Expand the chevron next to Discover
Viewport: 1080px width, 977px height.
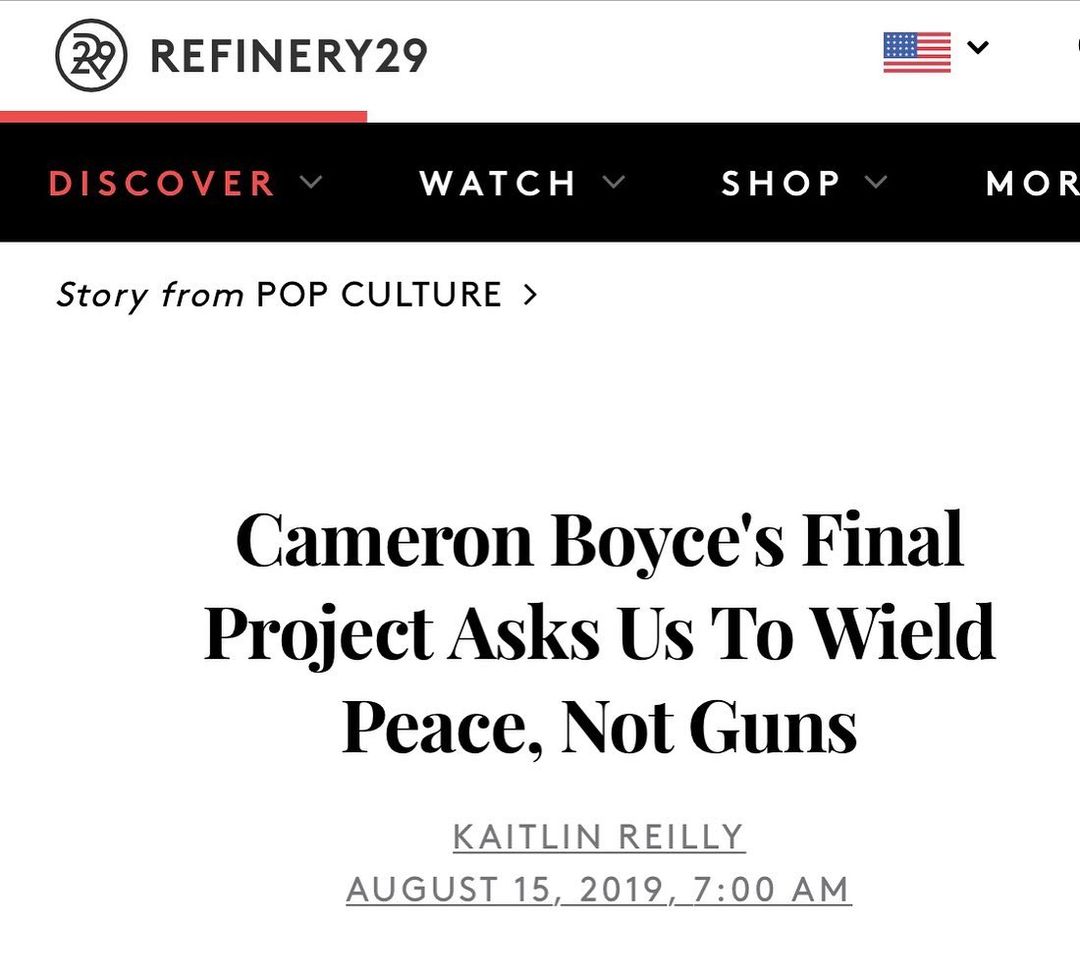[x=311, y=182]
